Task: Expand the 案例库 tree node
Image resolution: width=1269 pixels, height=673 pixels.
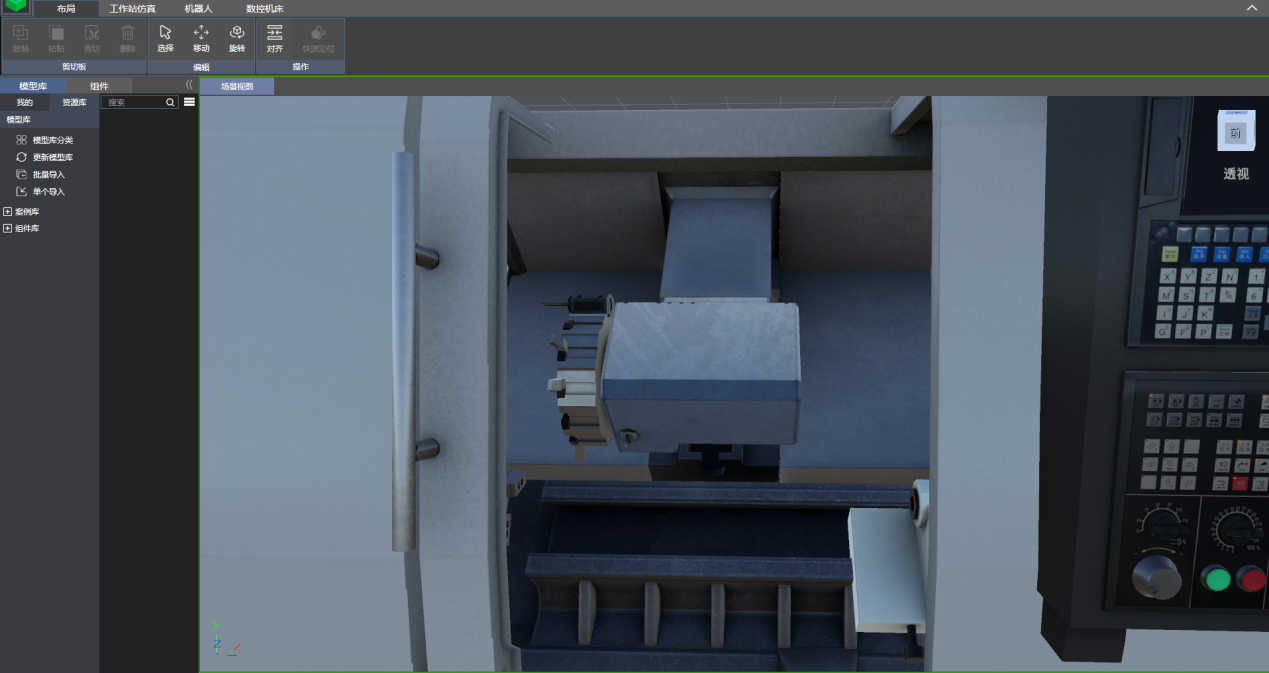Action: tap(8, 212)
